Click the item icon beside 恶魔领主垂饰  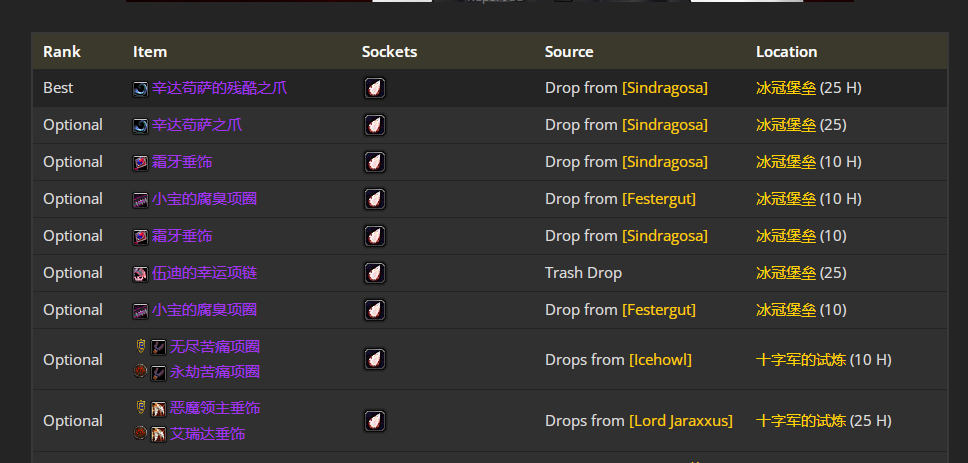[x=158, y=408]
